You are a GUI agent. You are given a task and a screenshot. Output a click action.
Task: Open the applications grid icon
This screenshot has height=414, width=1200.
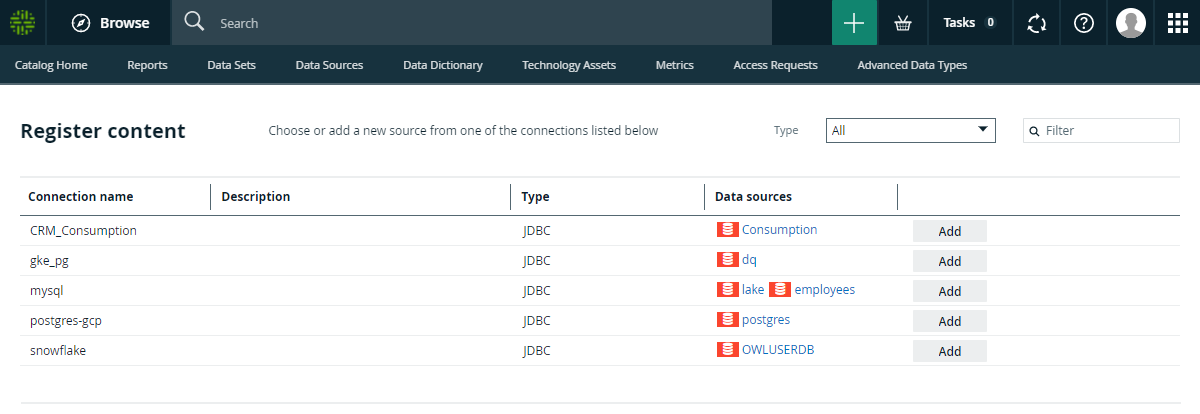[x=1177, y=23]
